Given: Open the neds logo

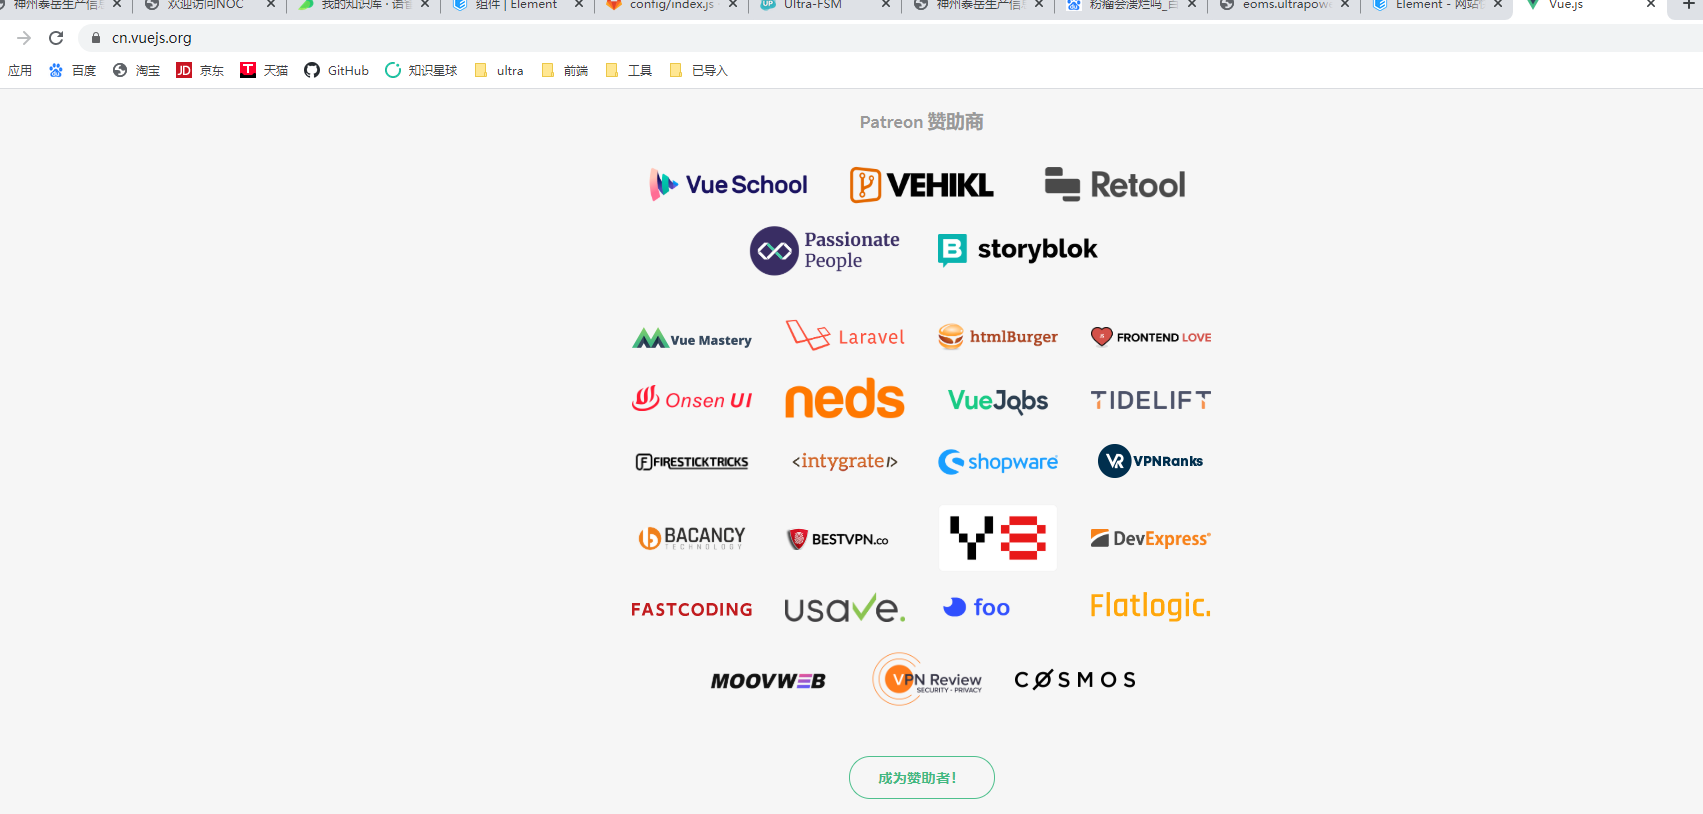Looking at the screenshot, I should (845, 399).
